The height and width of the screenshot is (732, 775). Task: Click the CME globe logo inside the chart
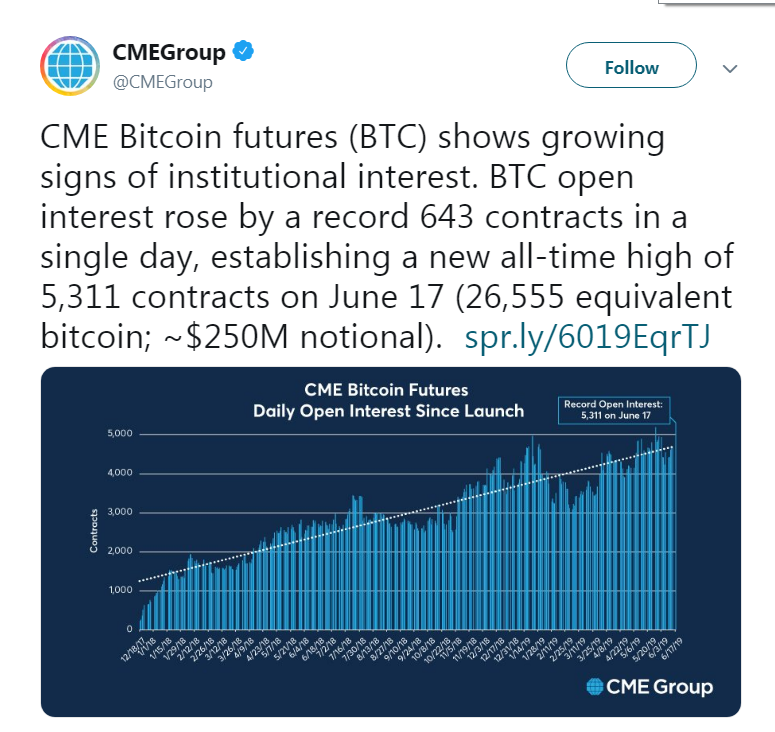tap(595, 686)
